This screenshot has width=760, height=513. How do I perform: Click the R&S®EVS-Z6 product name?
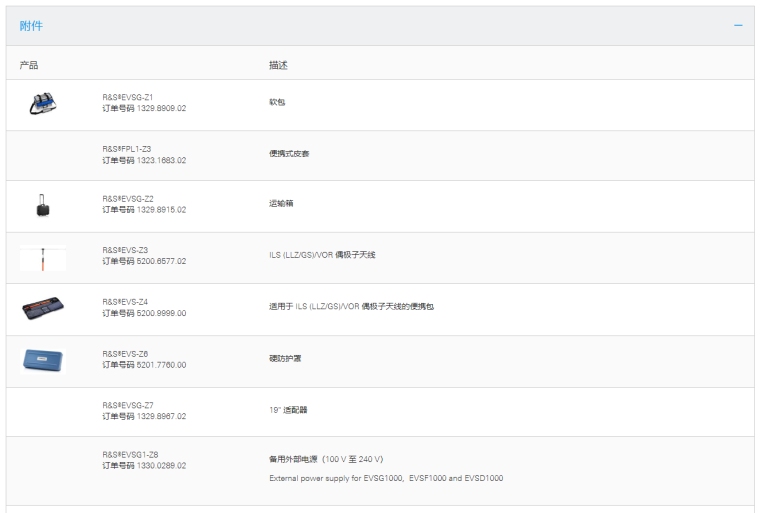coord(125,354)
